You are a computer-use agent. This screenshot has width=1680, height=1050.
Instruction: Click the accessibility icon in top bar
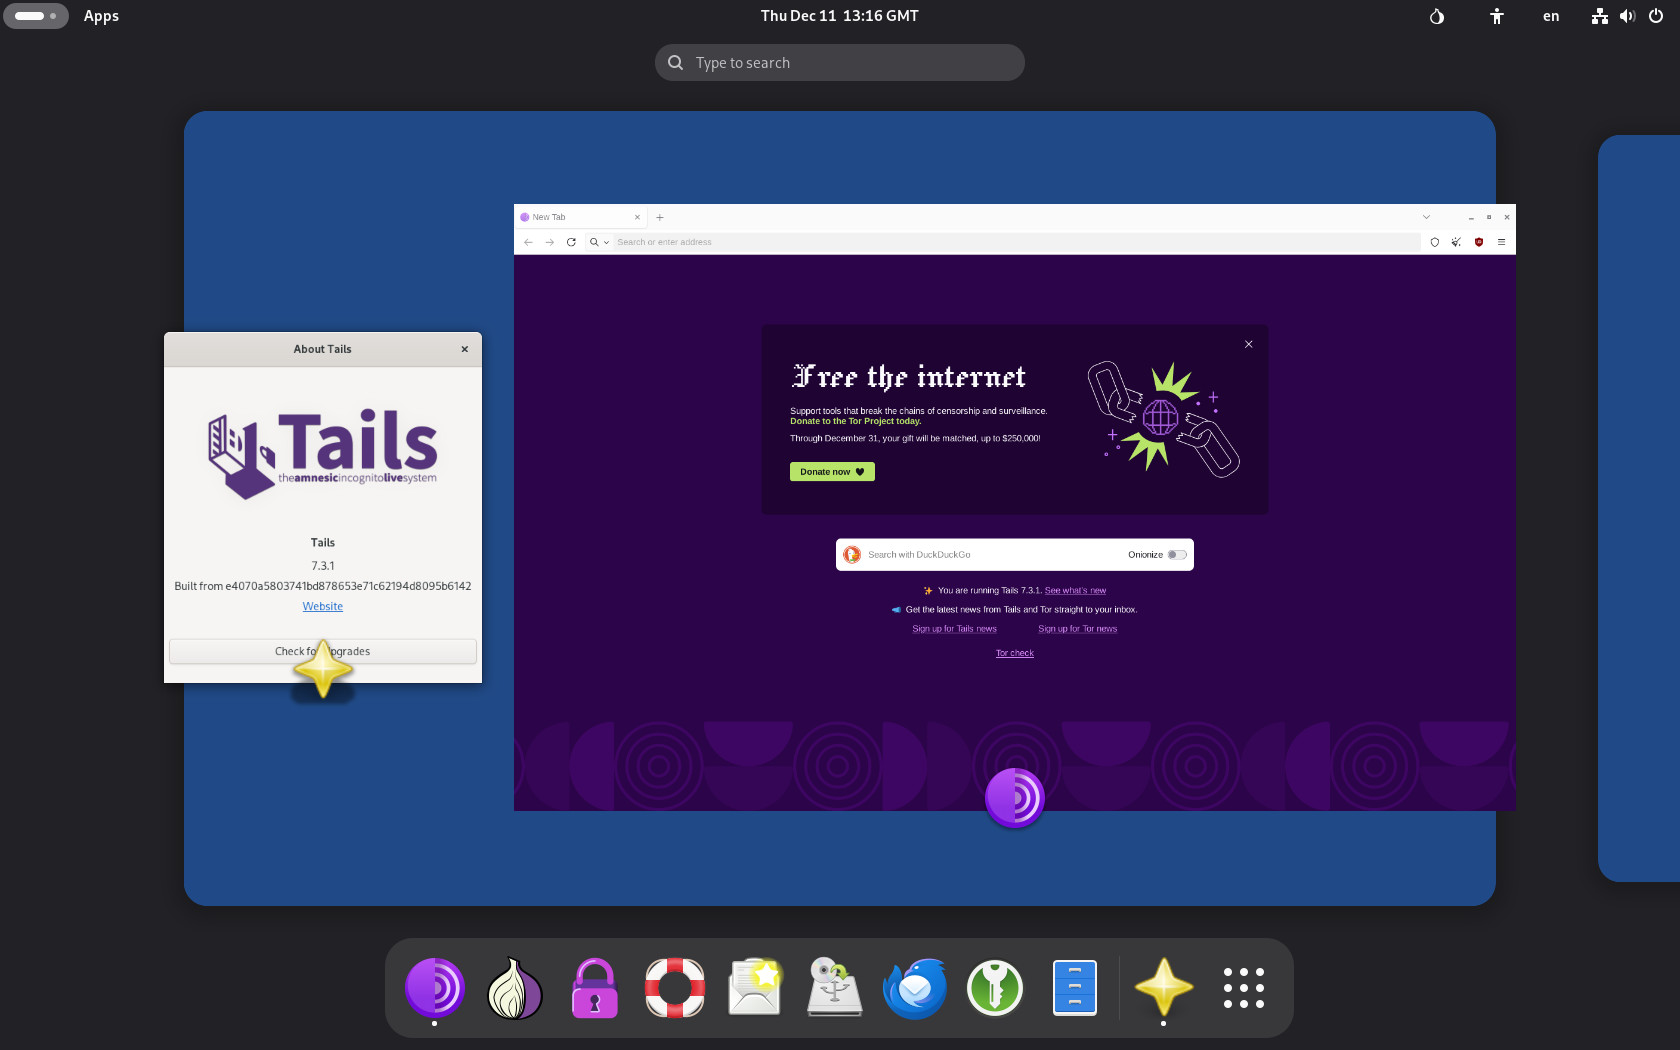click(1496, 16)
